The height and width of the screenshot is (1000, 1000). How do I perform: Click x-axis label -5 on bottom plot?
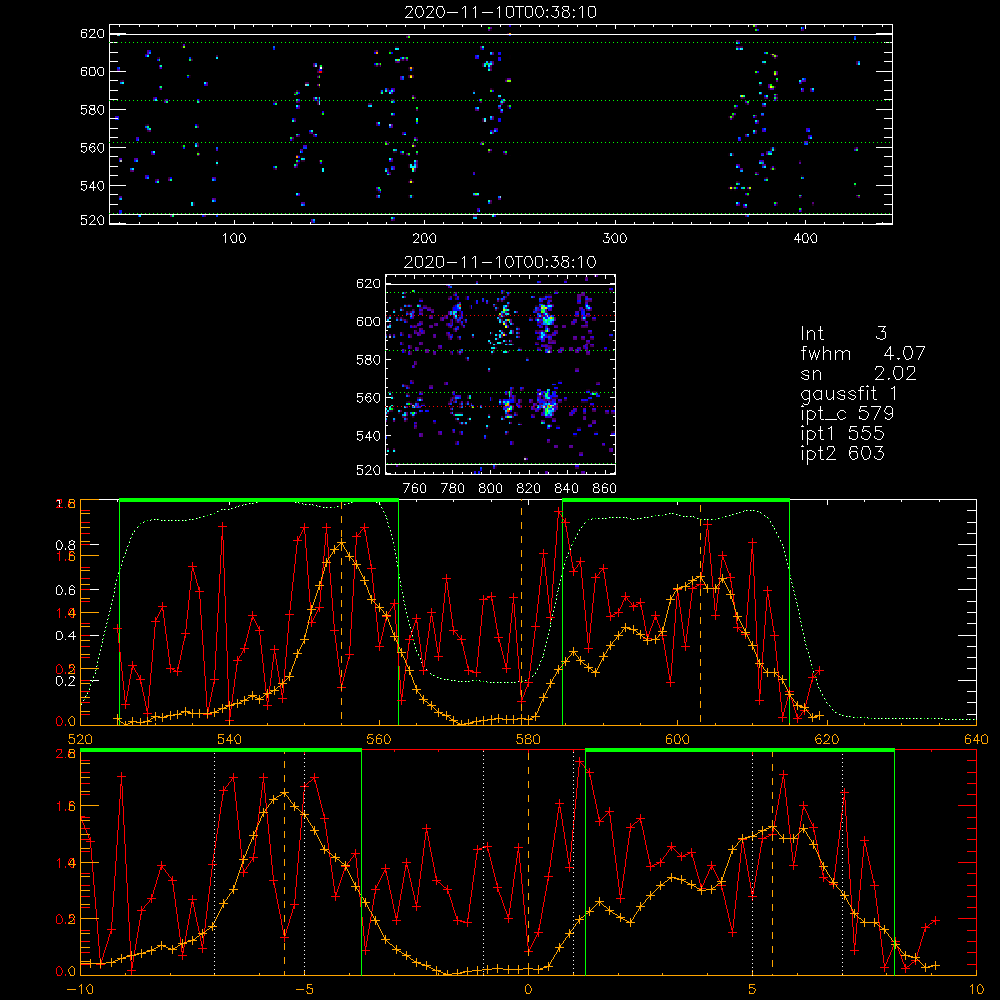pyautogui.click(x=304, y=990)
